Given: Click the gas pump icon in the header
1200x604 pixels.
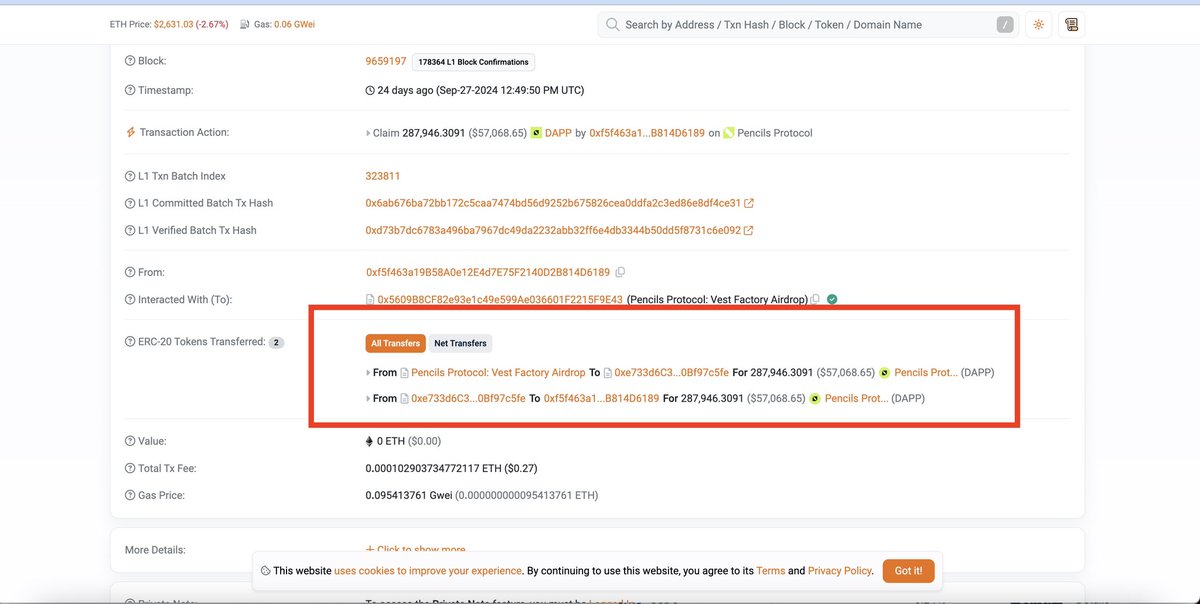Looking at the screenshot, I should pyautogui.click(x=245, y=24).
